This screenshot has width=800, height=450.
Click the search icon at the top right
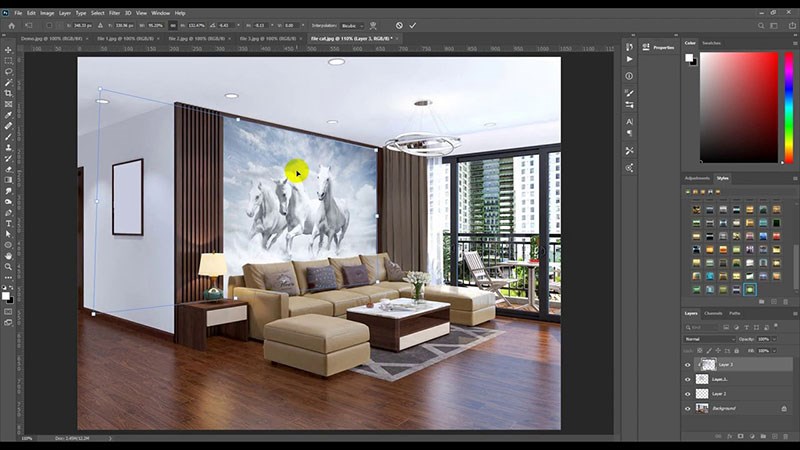click(x=761, y=26)
